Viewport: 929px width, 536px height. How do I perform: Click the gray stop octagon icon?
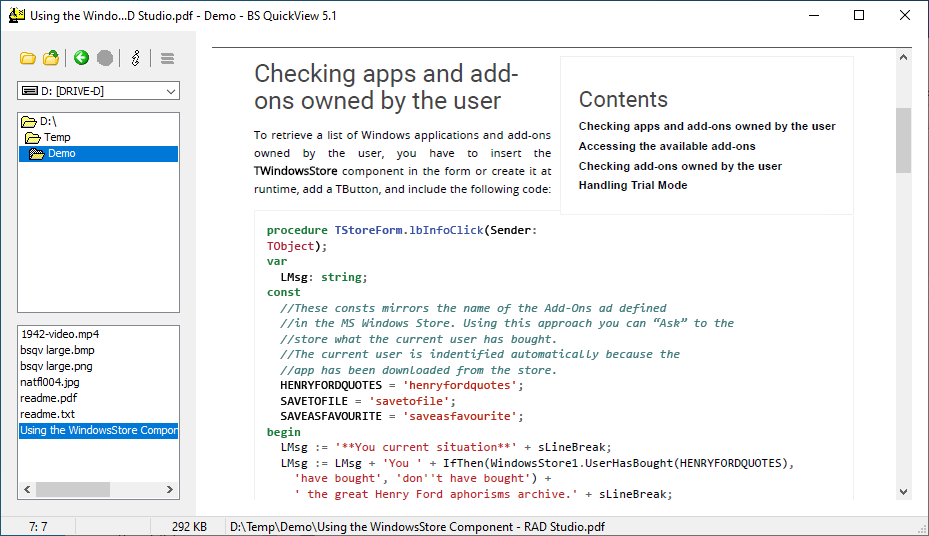click(105, 57)
